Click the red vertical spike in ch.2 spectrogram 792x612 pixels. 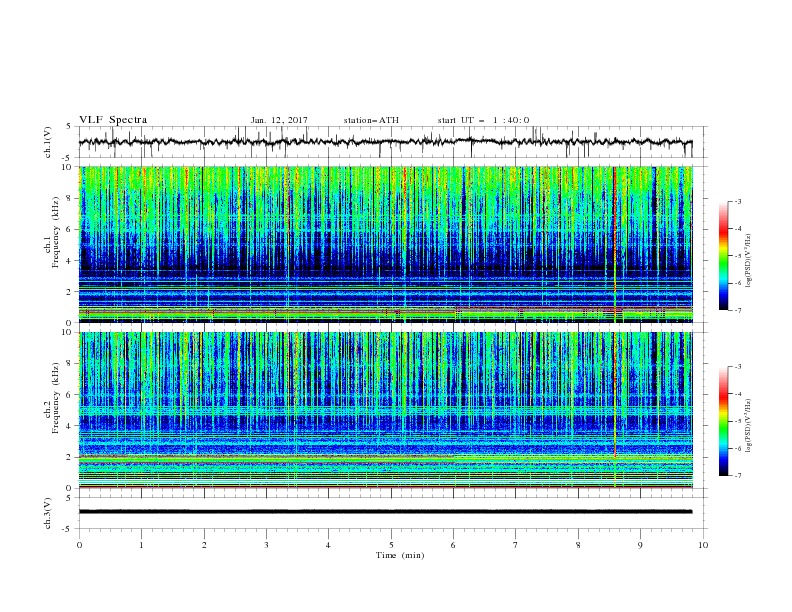pyautogui.click(x=615, y=410)
